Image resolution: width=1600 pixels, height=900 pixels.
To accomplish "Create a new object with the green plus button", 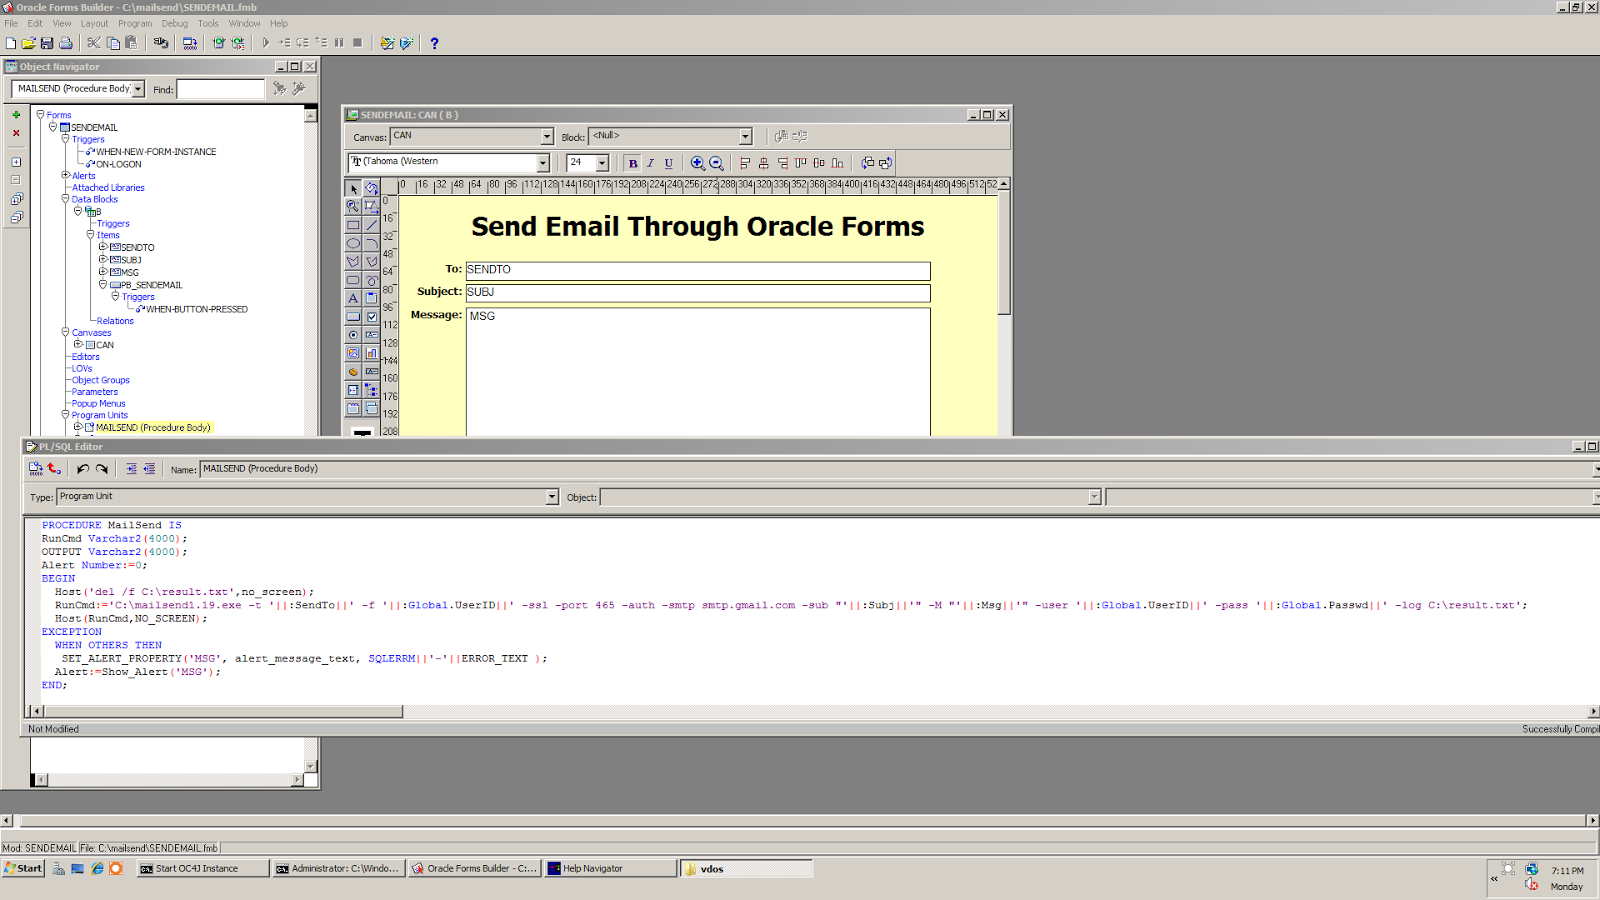I will (x=15, y=114).
